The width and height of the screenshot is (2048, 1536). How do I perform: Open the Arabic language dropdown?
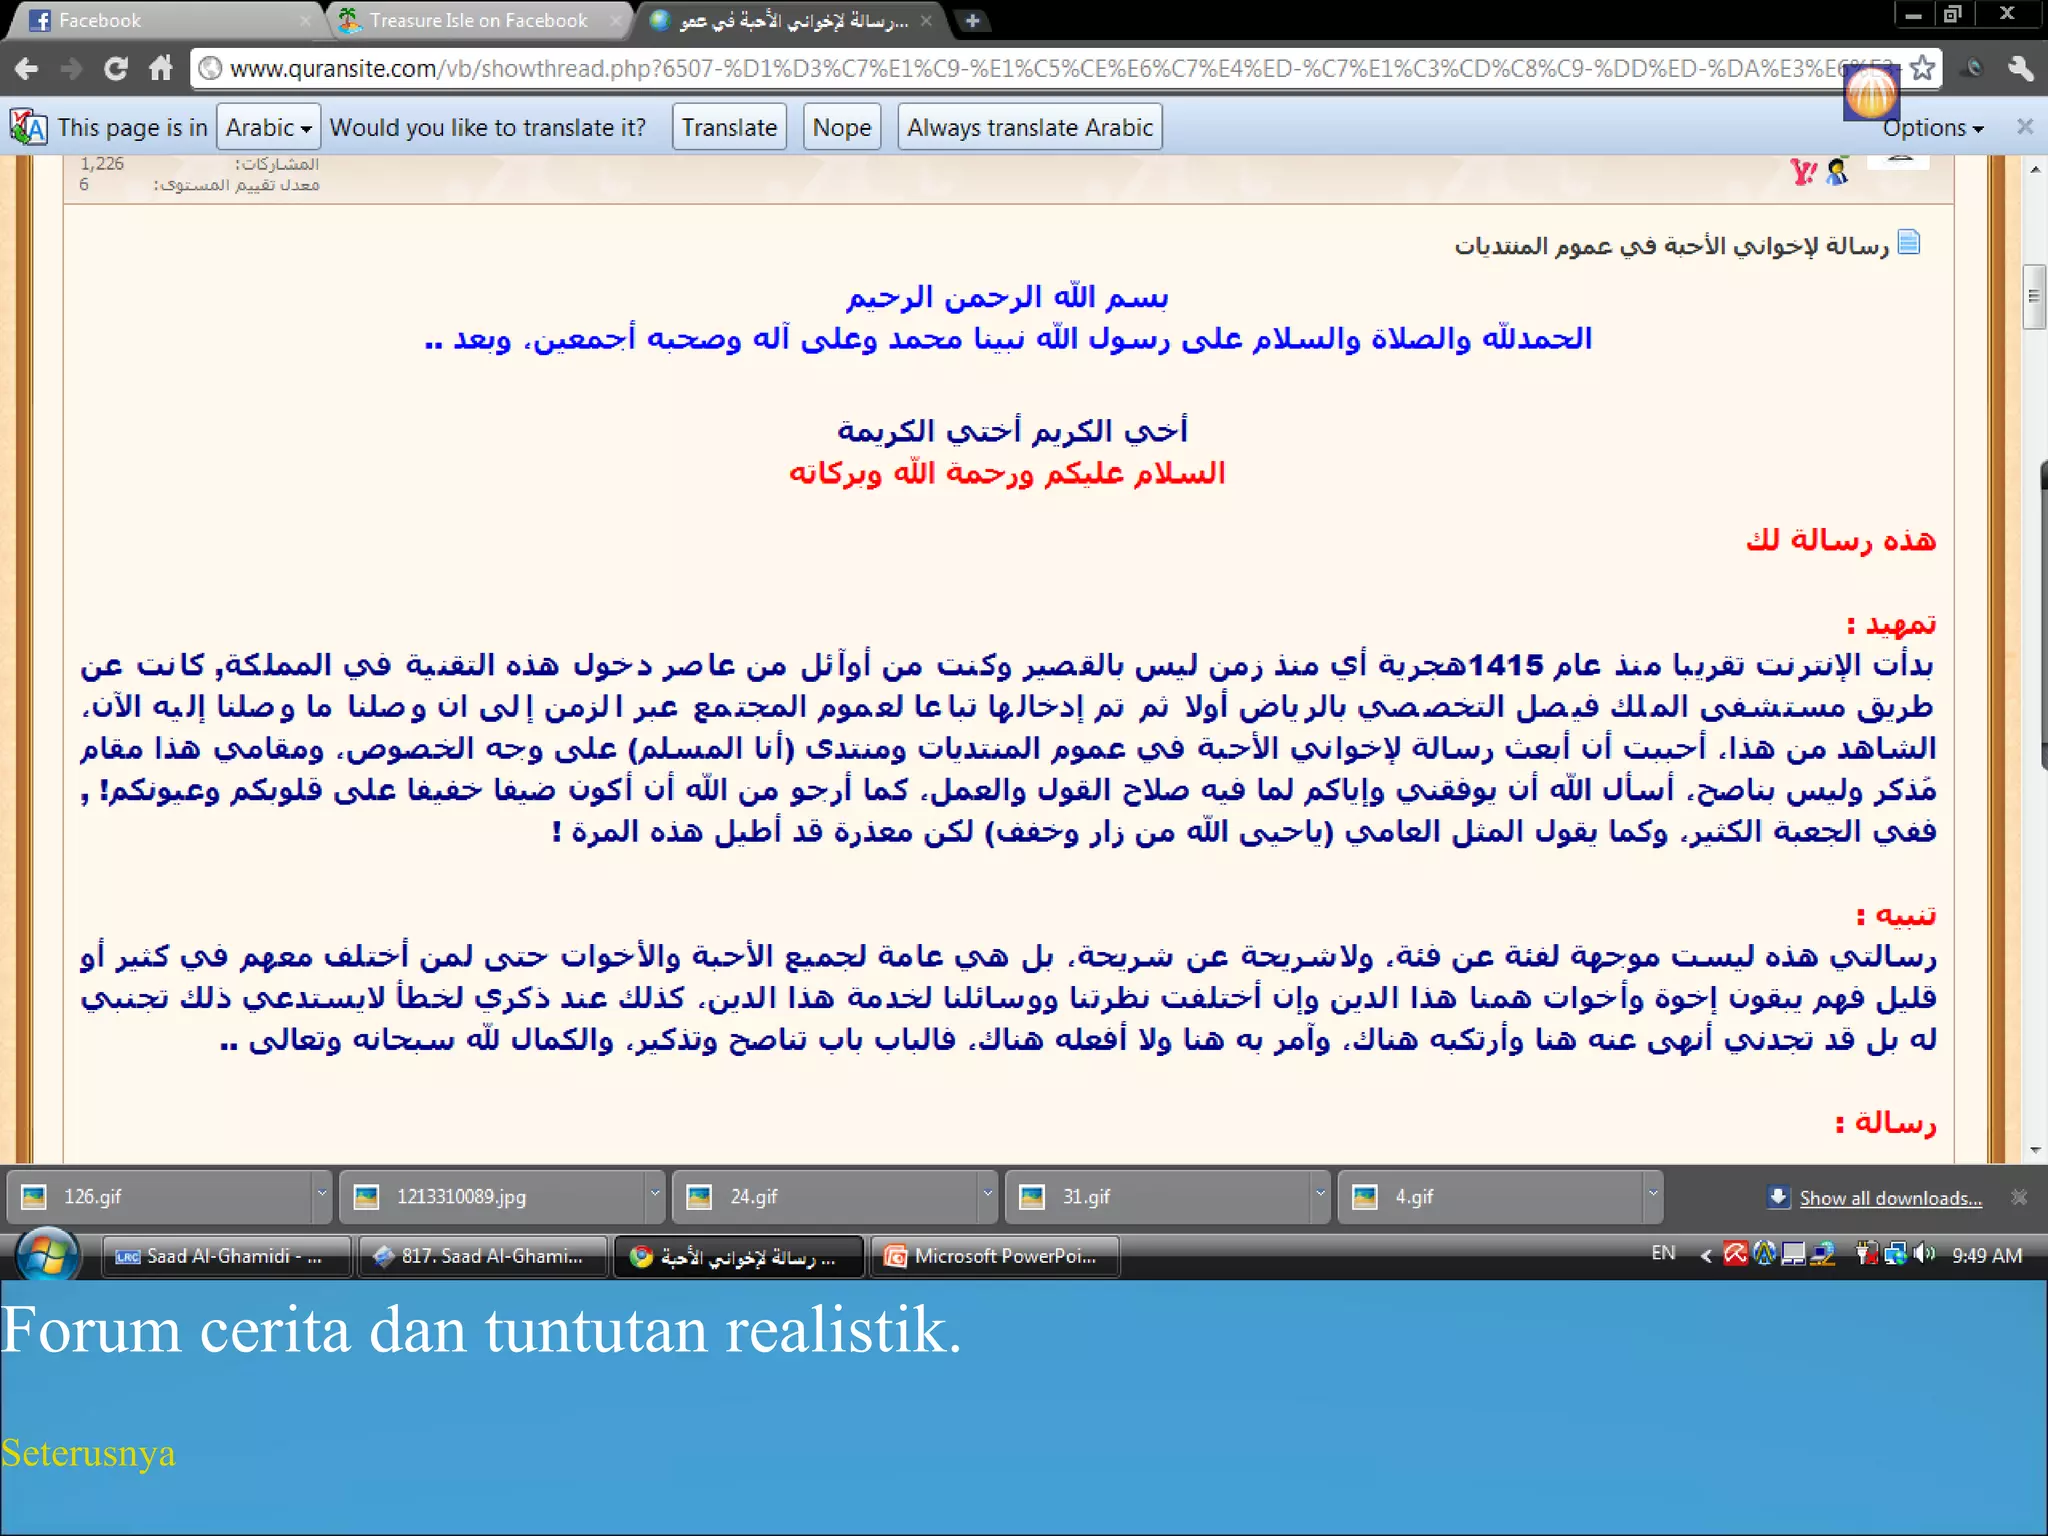pos(268,128)
